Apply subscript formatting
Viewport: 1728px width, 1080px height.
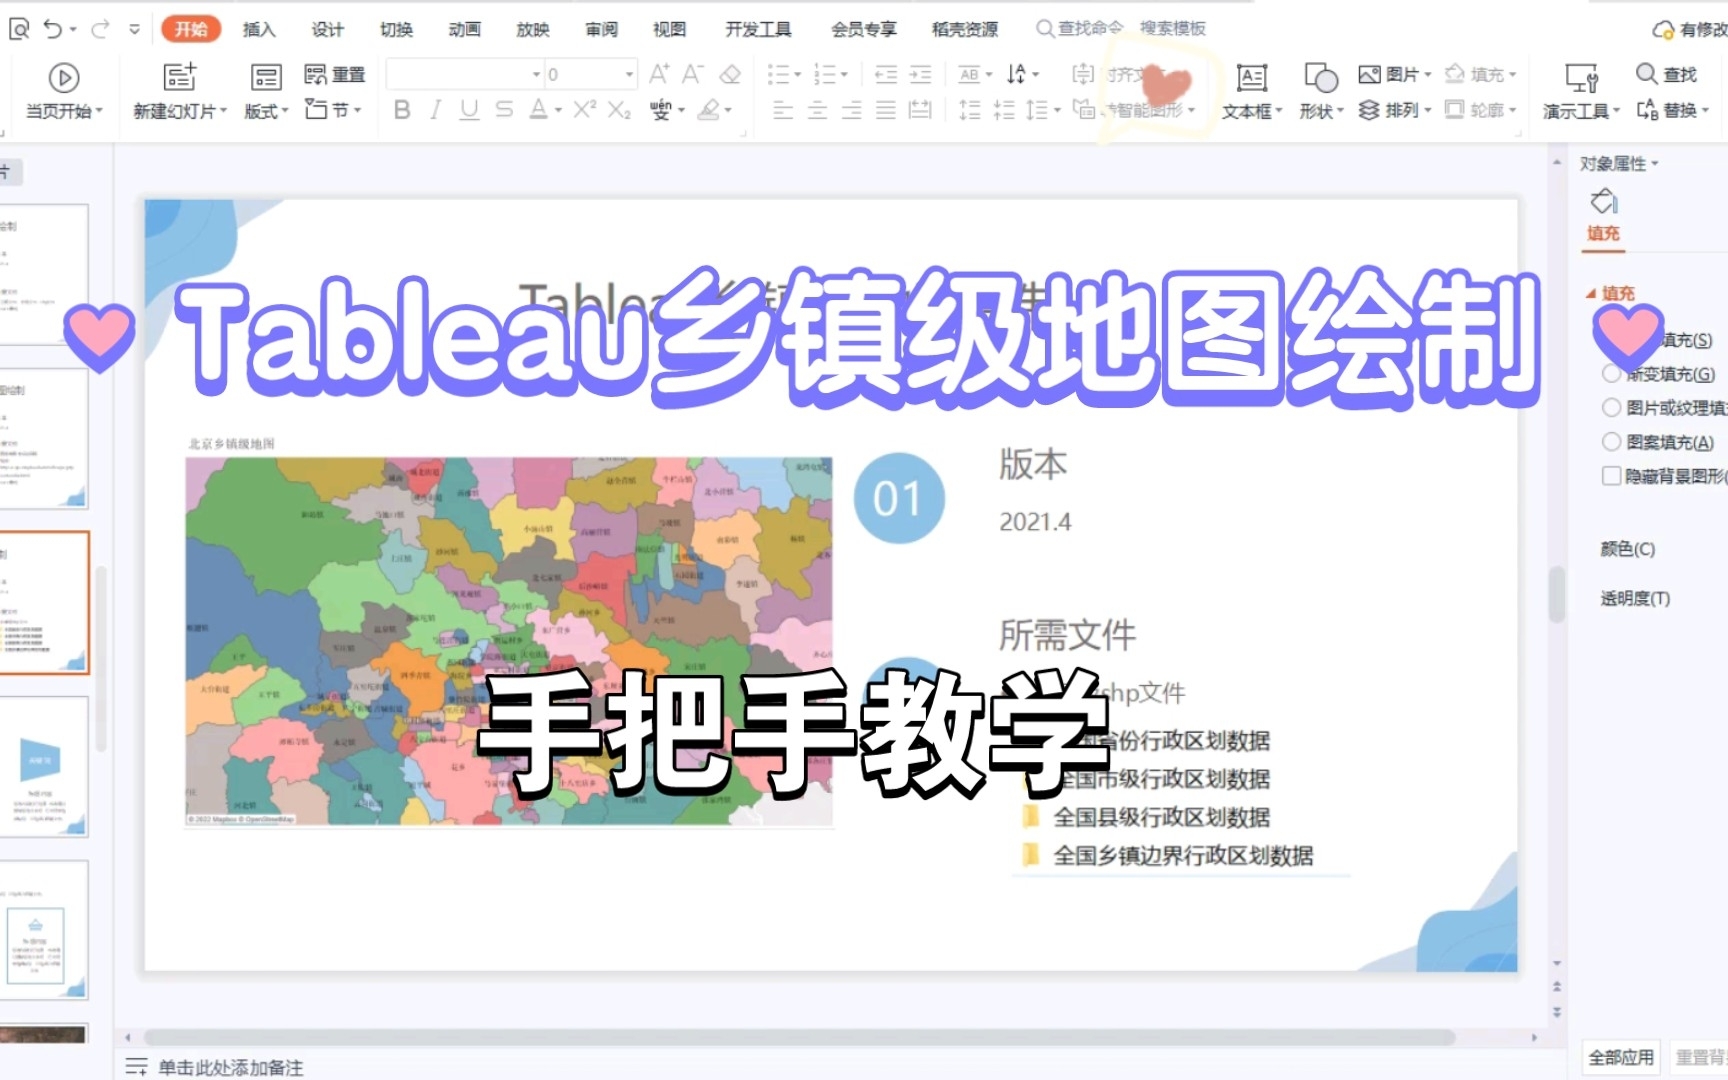click(619, 110)
